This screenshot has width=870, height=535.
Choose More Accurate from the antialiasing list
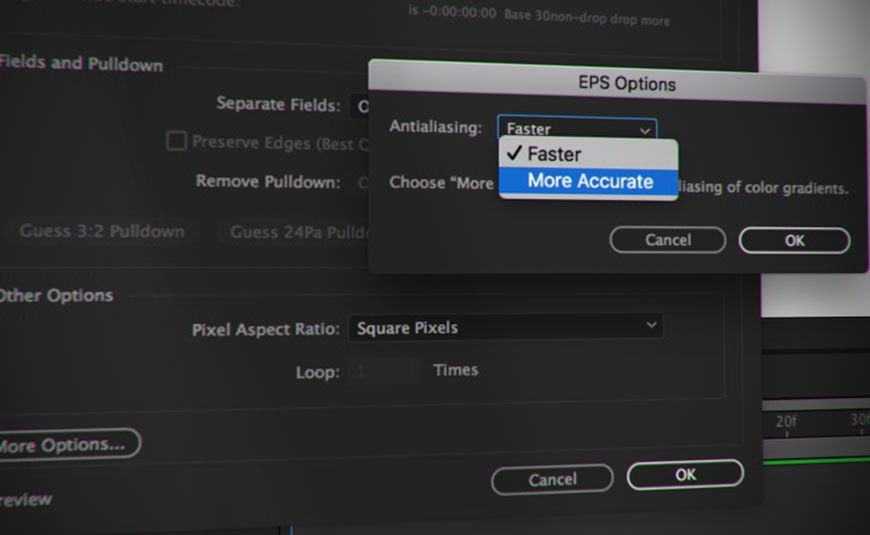click(589, 181)
